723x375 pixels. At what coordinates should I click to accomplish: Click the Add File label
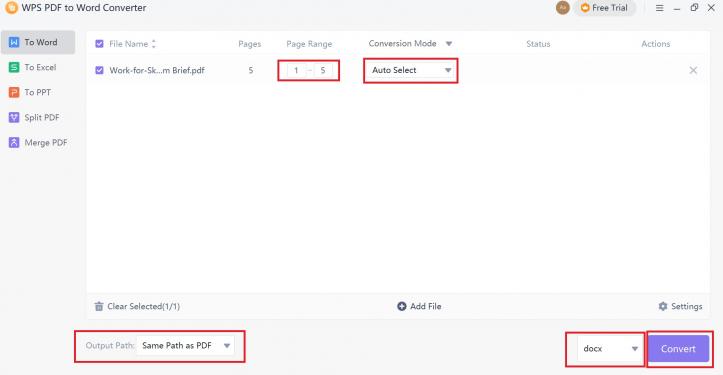[426, 306]
